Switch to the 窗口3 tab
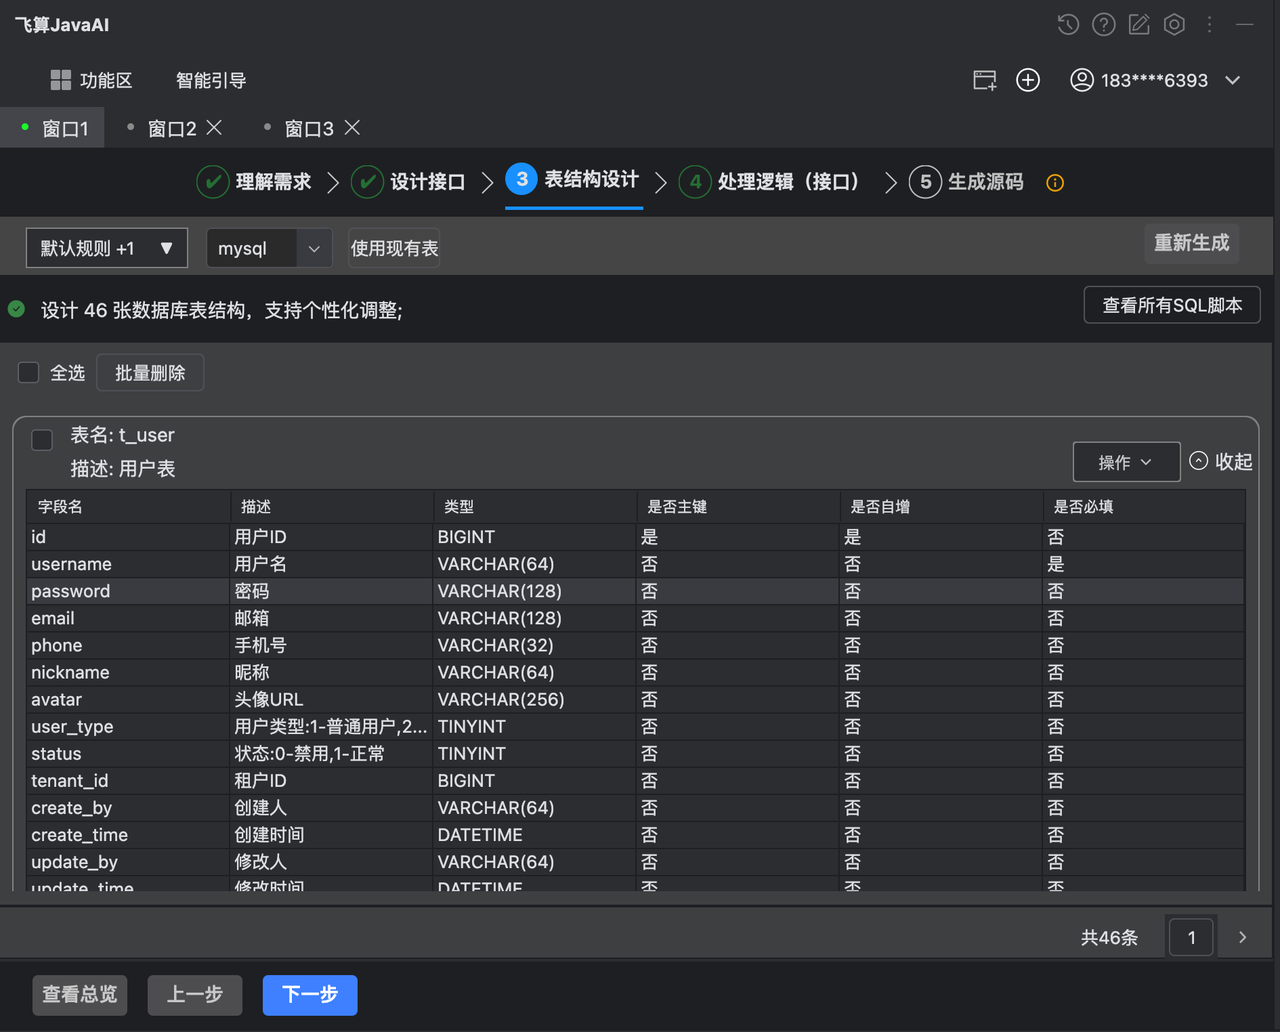This screenshot has height=1032, width=1280. (309, 128)
